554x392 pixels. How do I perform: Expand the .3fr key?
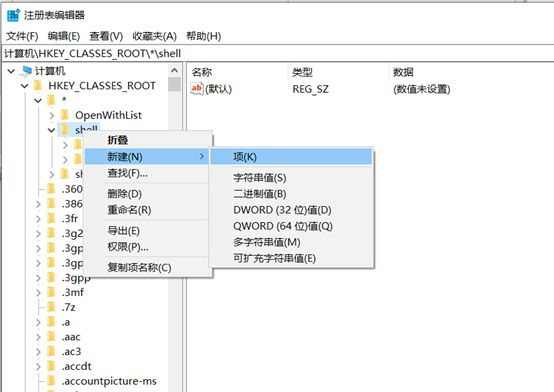(x=38, y=219)
